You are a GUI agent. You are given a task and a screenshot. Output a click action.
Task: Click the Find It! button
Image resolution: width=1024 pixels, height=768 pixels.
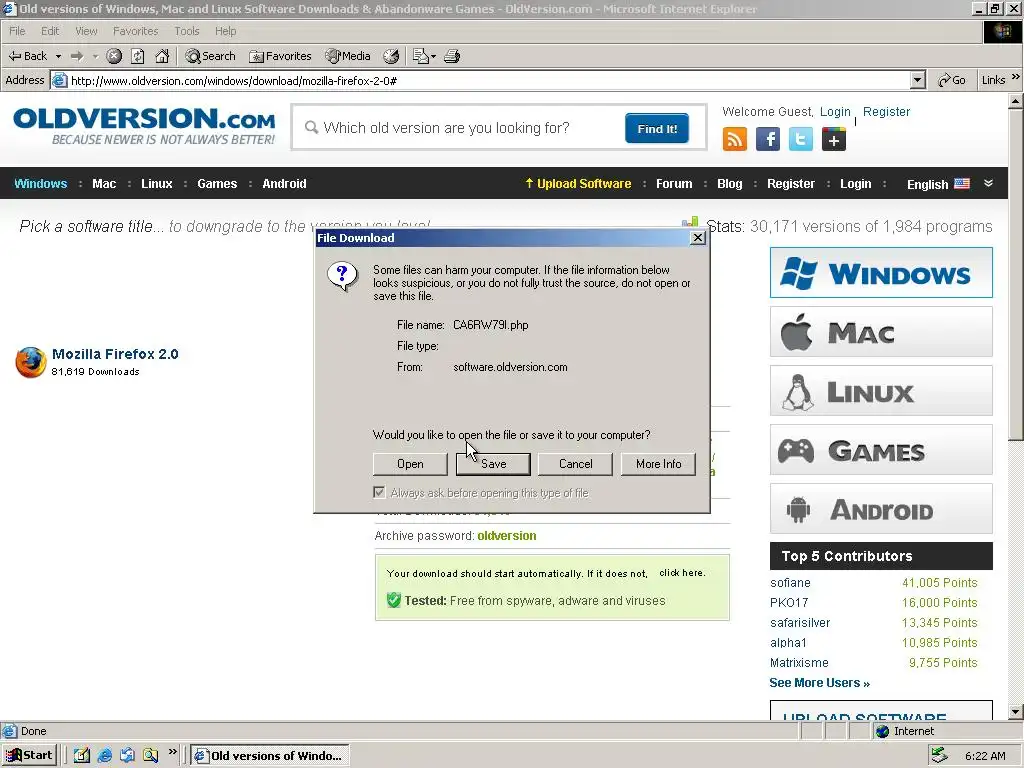tap(657, 129)
